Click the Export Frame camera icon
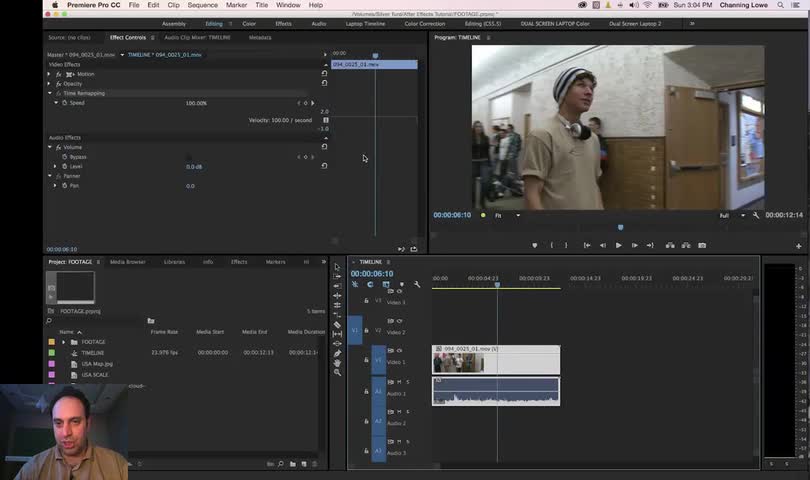Screen dimensions: 810x480 [x=702, y=245]
